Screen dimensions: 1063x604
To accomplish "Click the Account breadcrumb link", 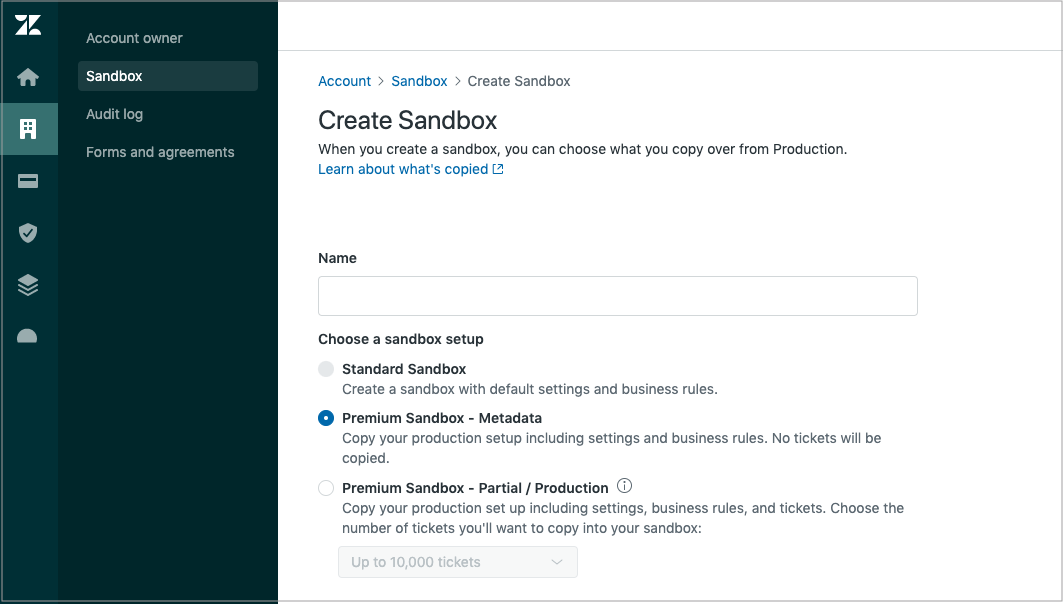I will 344,81.
